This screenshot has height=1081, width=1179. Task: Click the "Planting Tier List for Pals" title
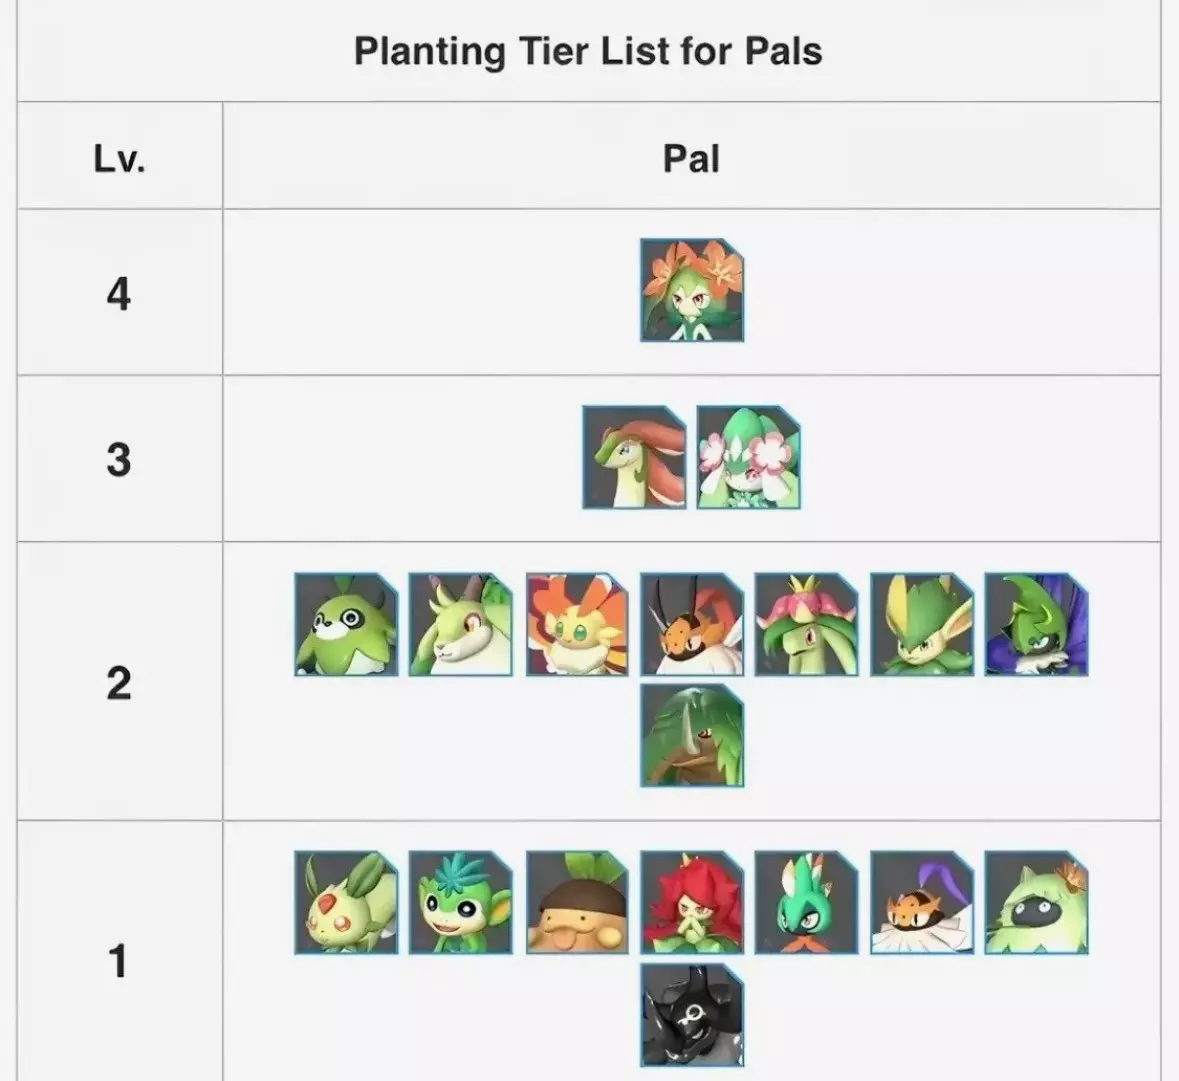click(x=588, y=50)
